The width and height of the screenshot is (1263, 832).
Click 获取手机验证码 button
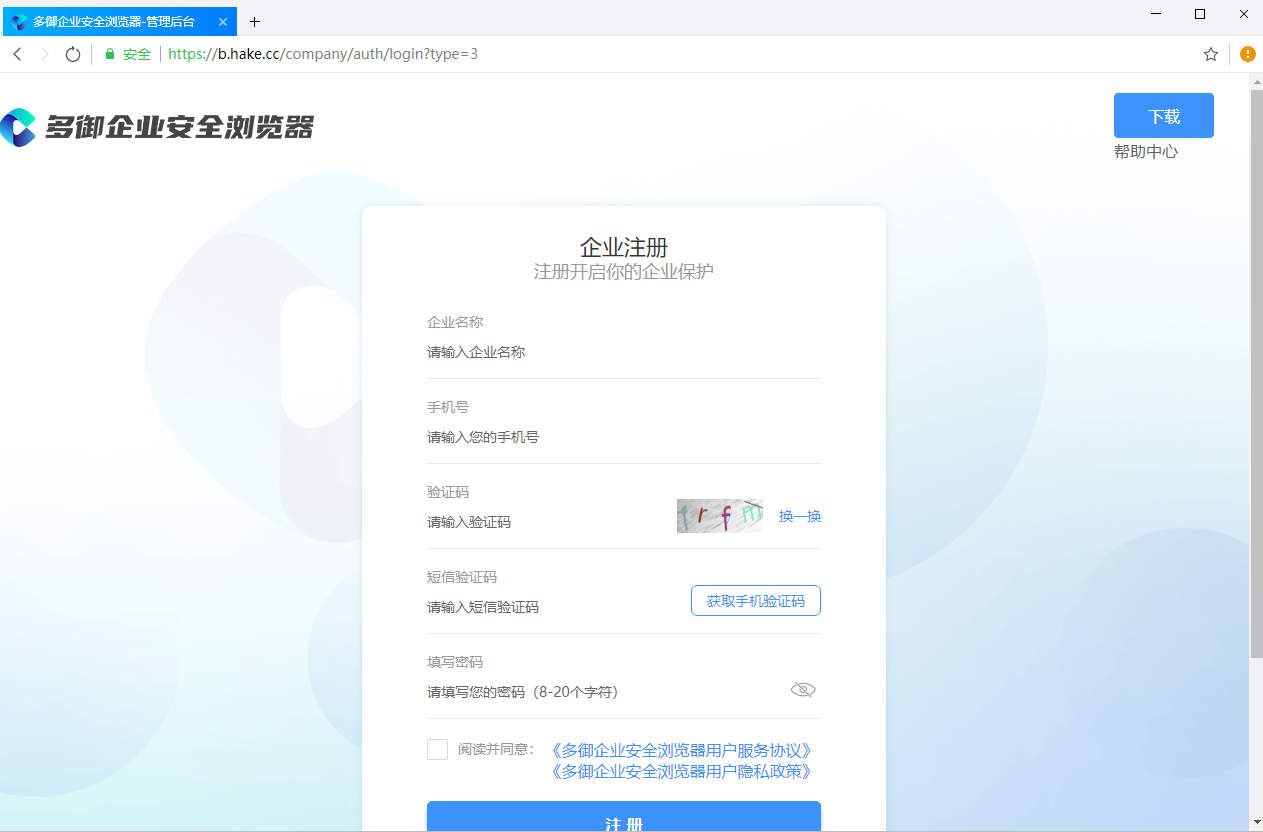756,601
